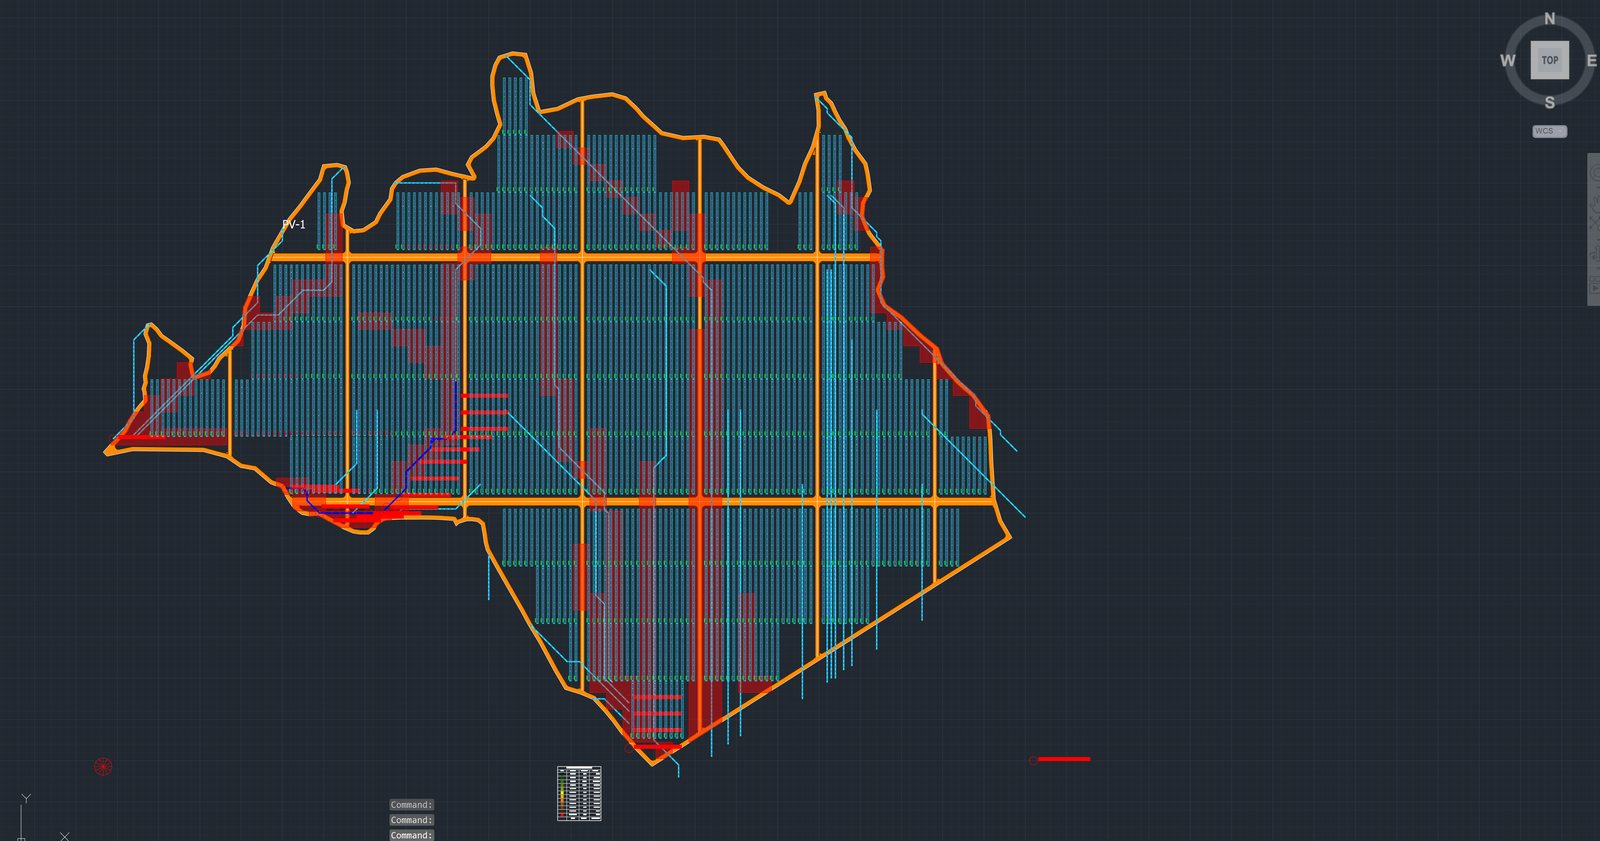Select the S direction on ViewCube compass
Image resolution: width=1600 pixels, height=841 pixels.
1550,102
